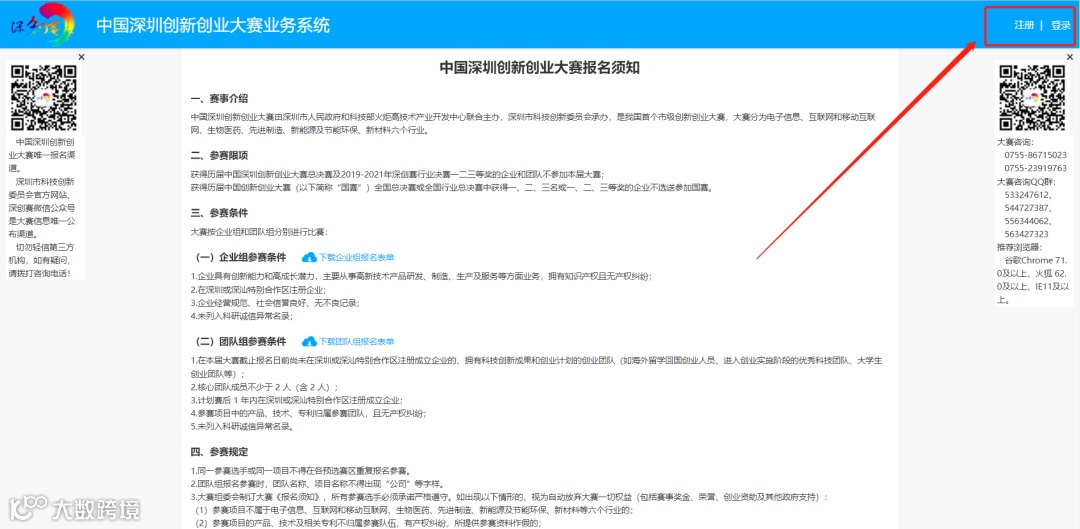The height and width of the screenshot is (529, 1080).
Task: Click phone number 0755-23919763
Action: 1035,169
